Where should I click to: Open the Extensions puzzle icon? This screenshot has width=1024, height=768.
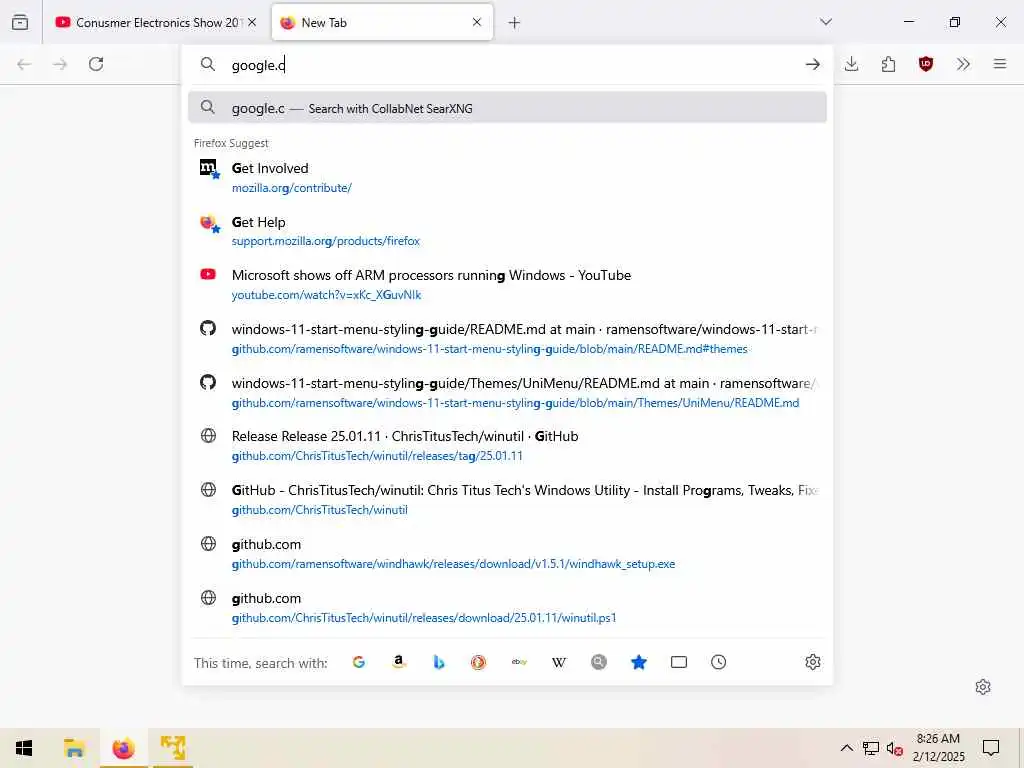tap(888, 64)
